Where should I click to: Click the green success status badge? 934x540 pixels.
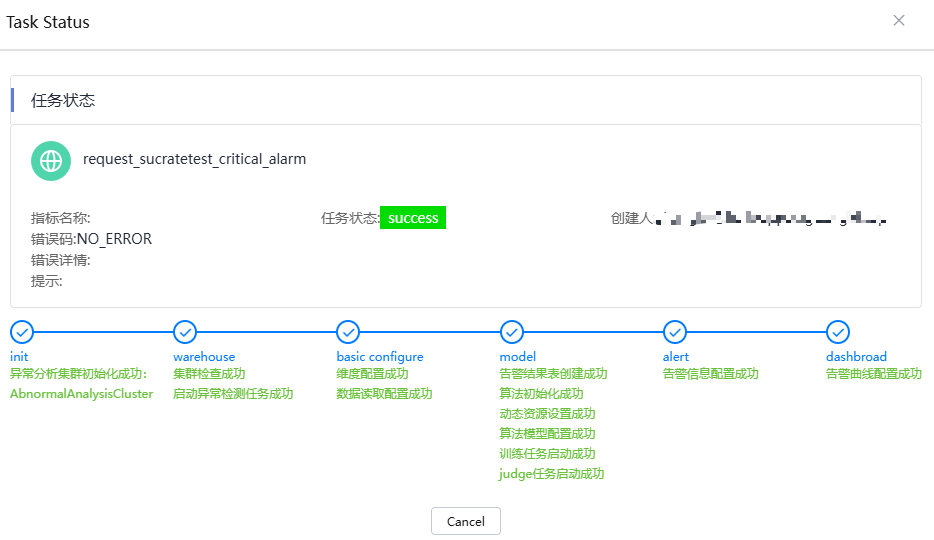(x=413, y=218)
